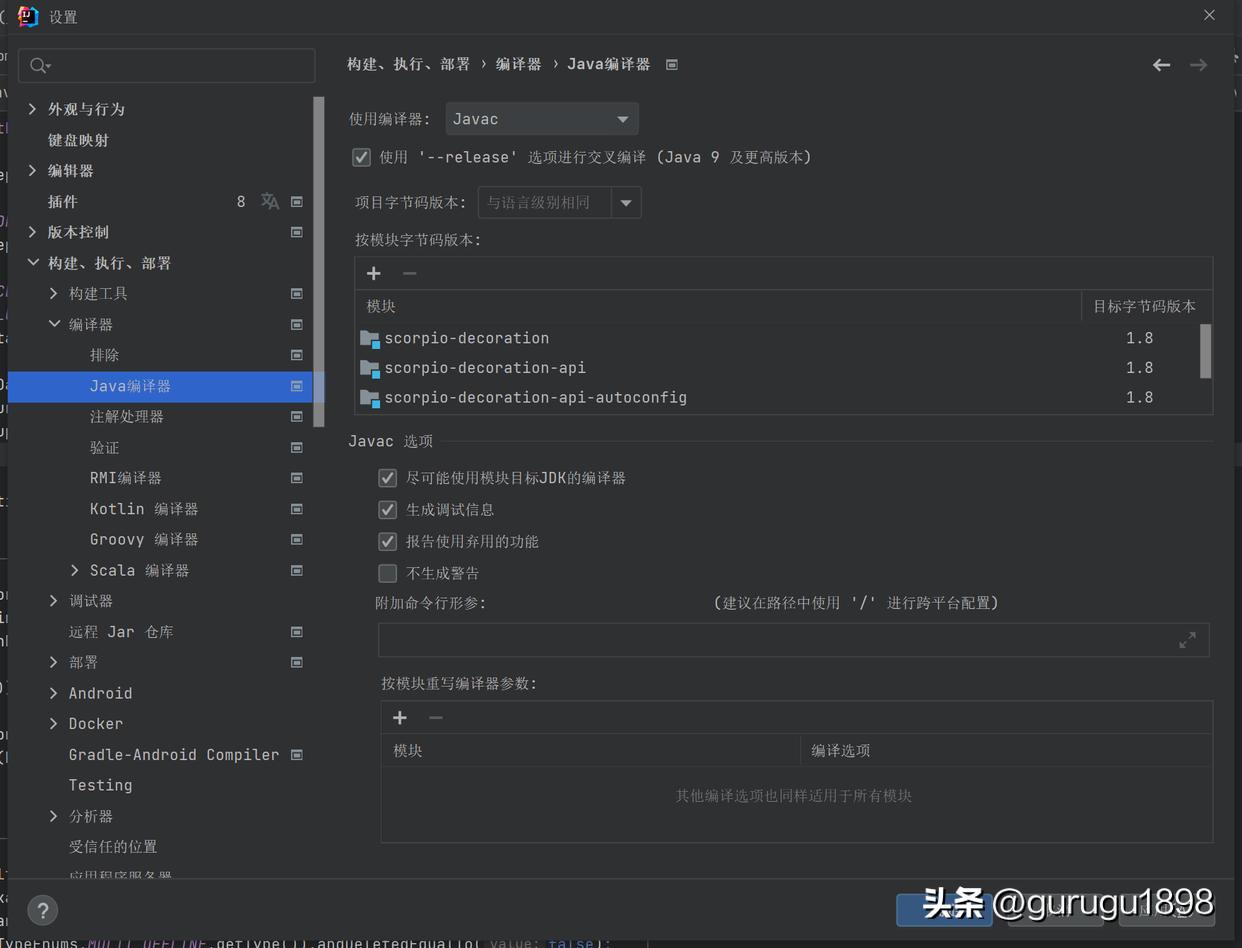
Task: Click the help question mark button
Action: coord(42,910)
